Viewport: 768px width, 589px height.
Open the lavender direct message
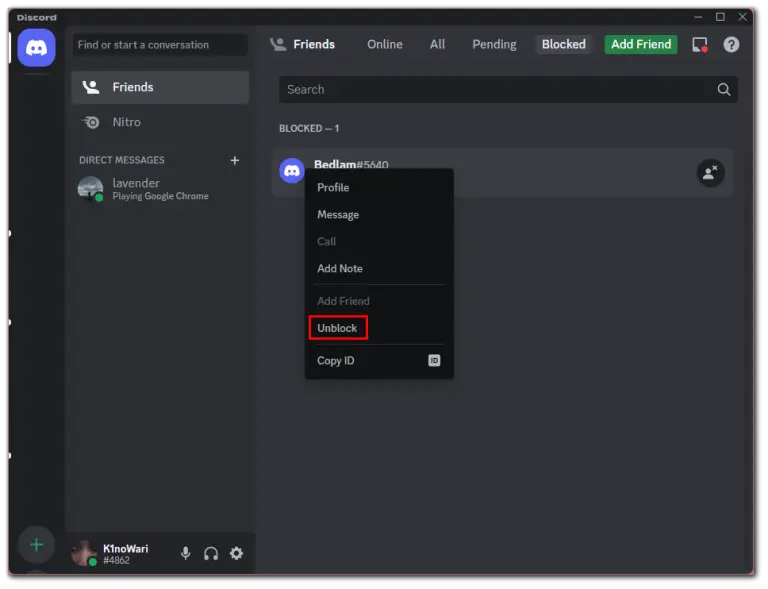pos(161,190)
